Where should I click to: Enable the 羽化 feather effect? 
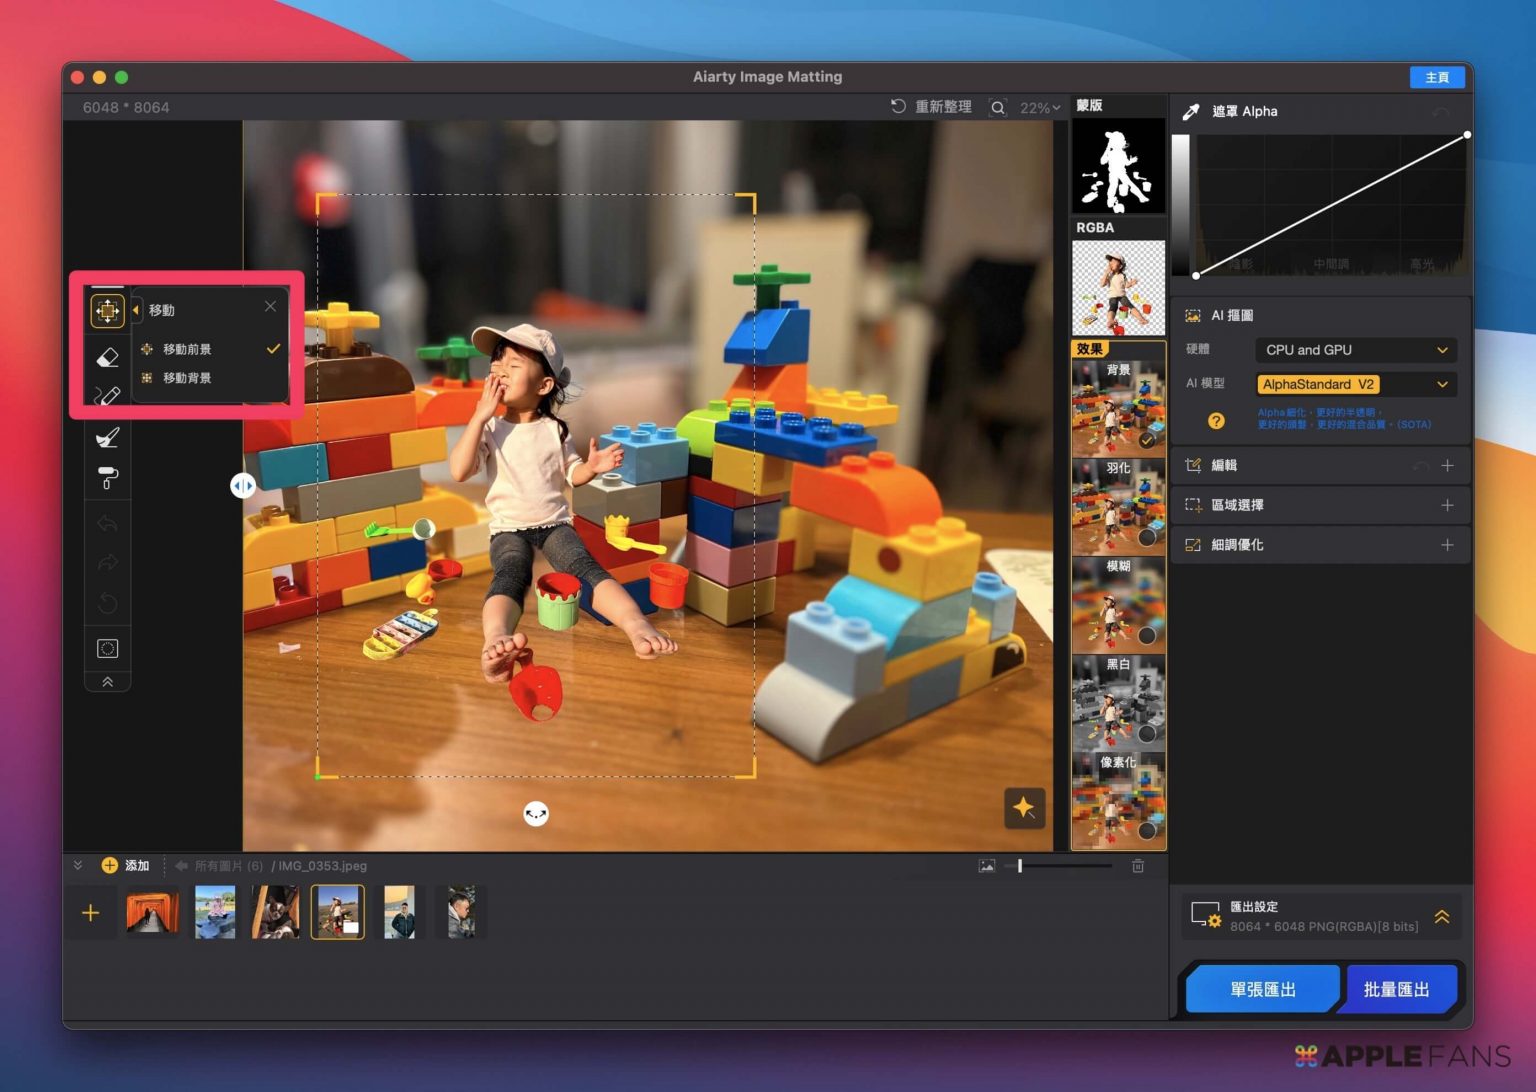(1147, 537)
